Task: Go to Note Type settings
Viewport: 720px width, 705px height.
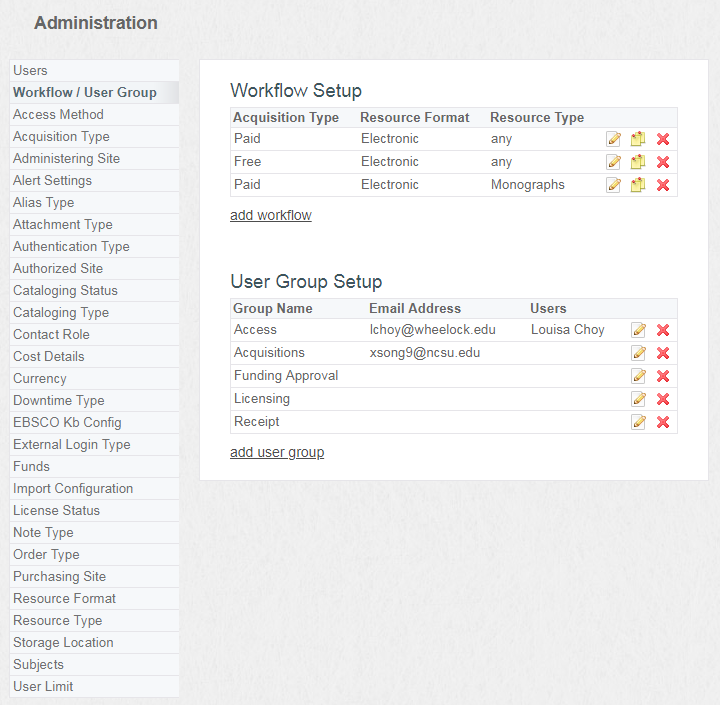Action: [x=94, y=533]
